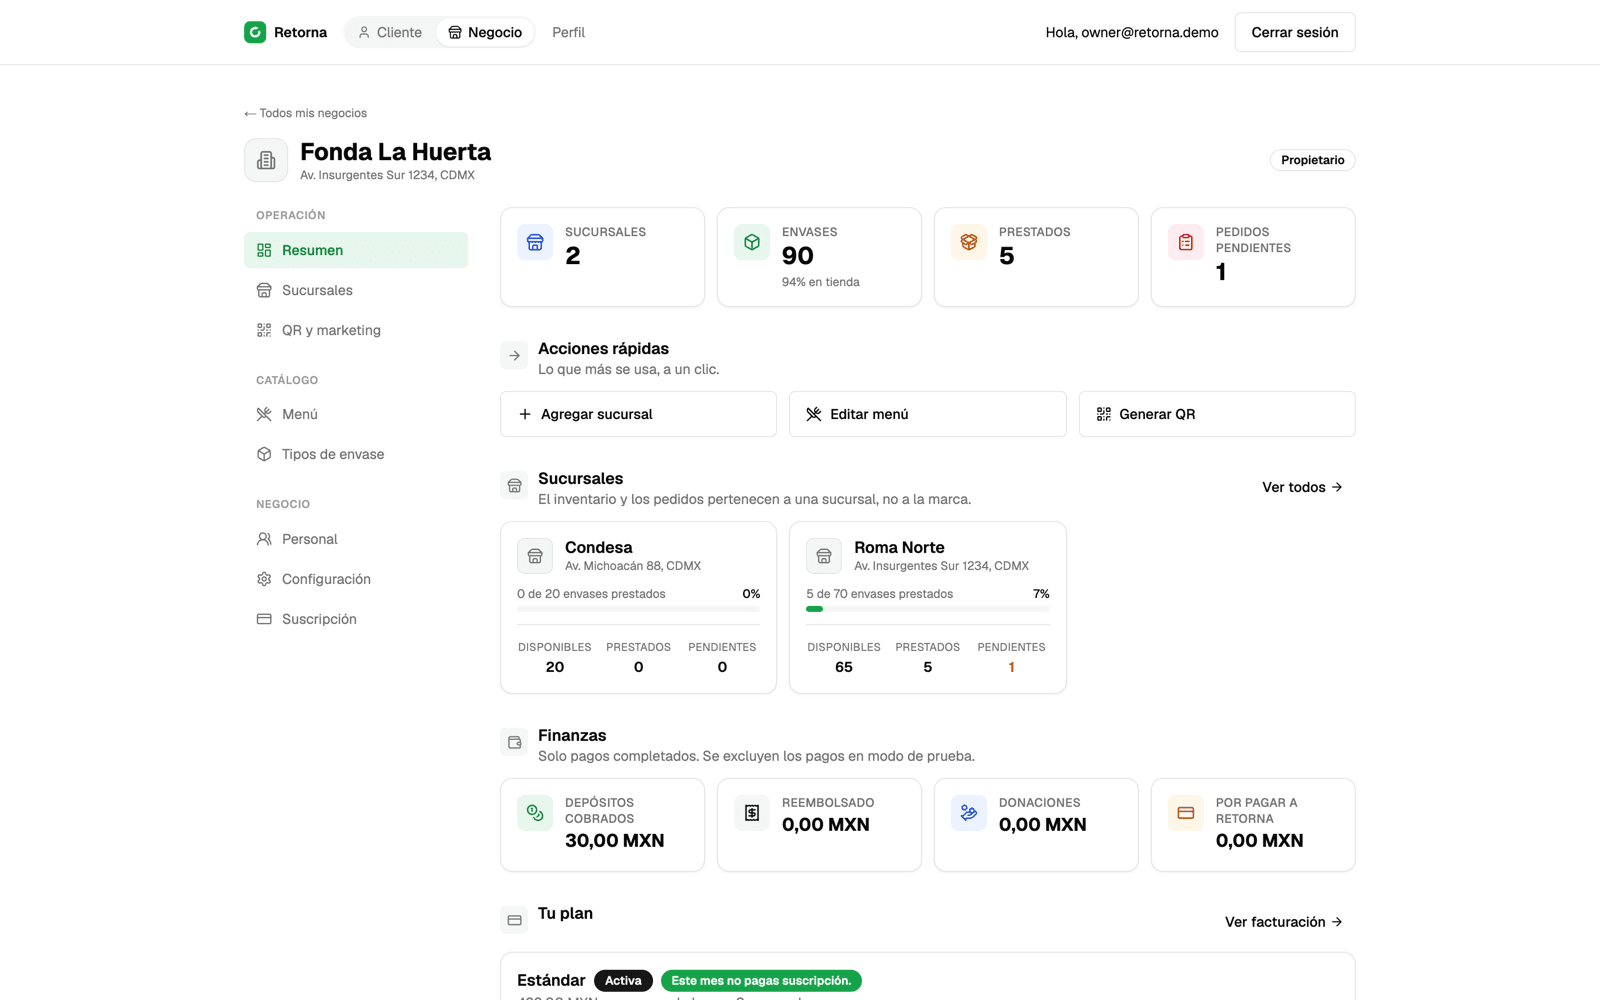Image resolution: width=1600 pixels, height=1000 pixels.
Task: Click the Condesa branch store icon
Action: [x=535, y=556]
